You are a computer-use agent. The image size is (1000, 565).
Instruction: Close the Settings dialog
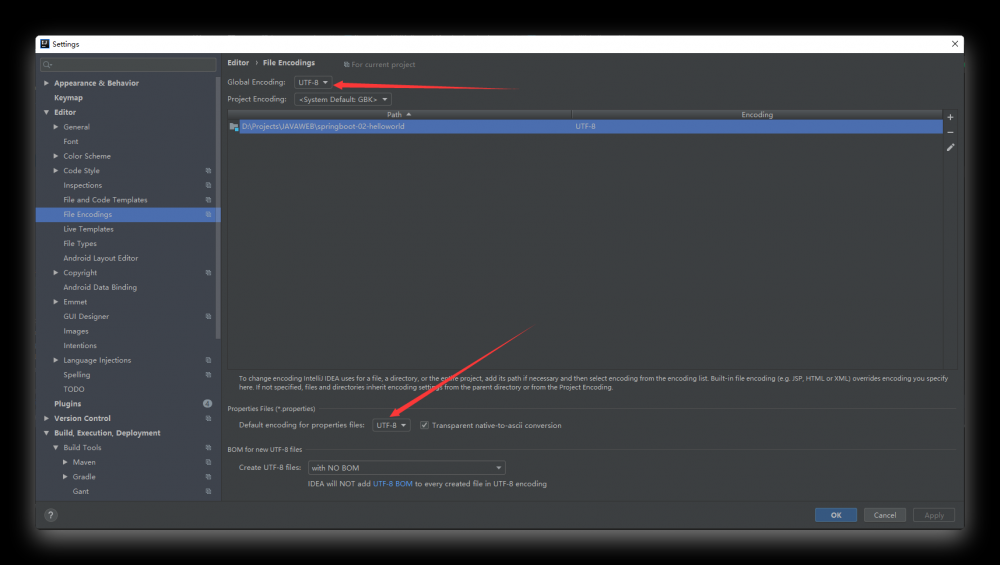(x=955, y=44)
